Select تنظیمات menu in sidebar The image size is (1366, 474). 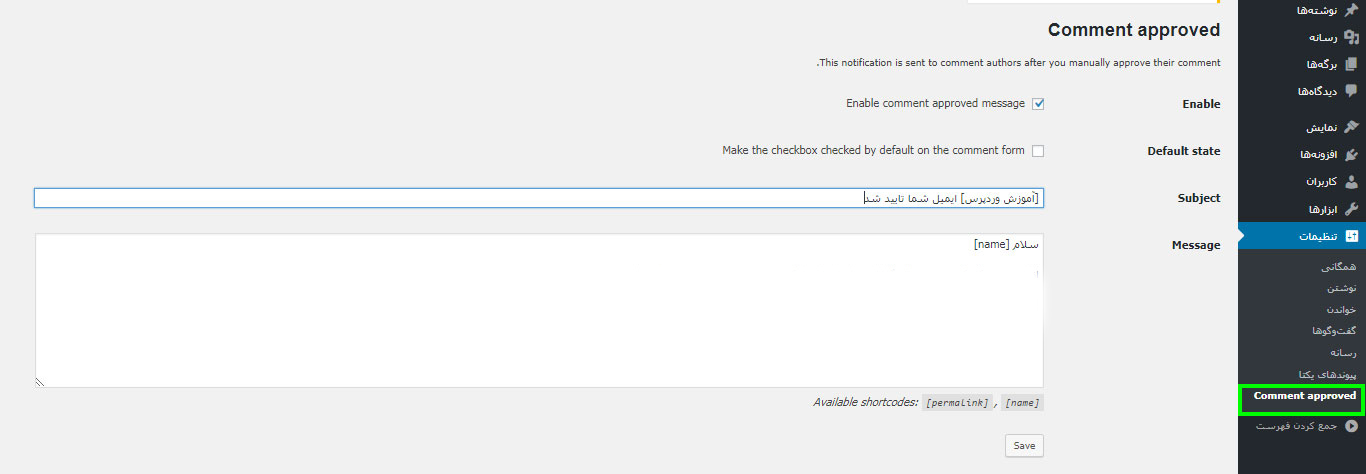[1302, 236]
